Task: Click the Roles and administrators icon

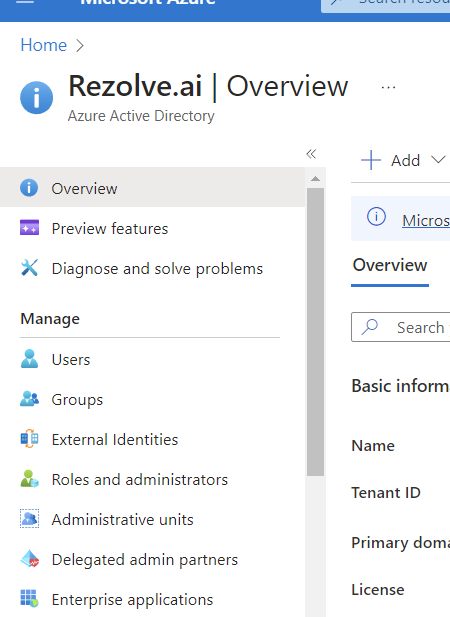Action: pos(30,479)
